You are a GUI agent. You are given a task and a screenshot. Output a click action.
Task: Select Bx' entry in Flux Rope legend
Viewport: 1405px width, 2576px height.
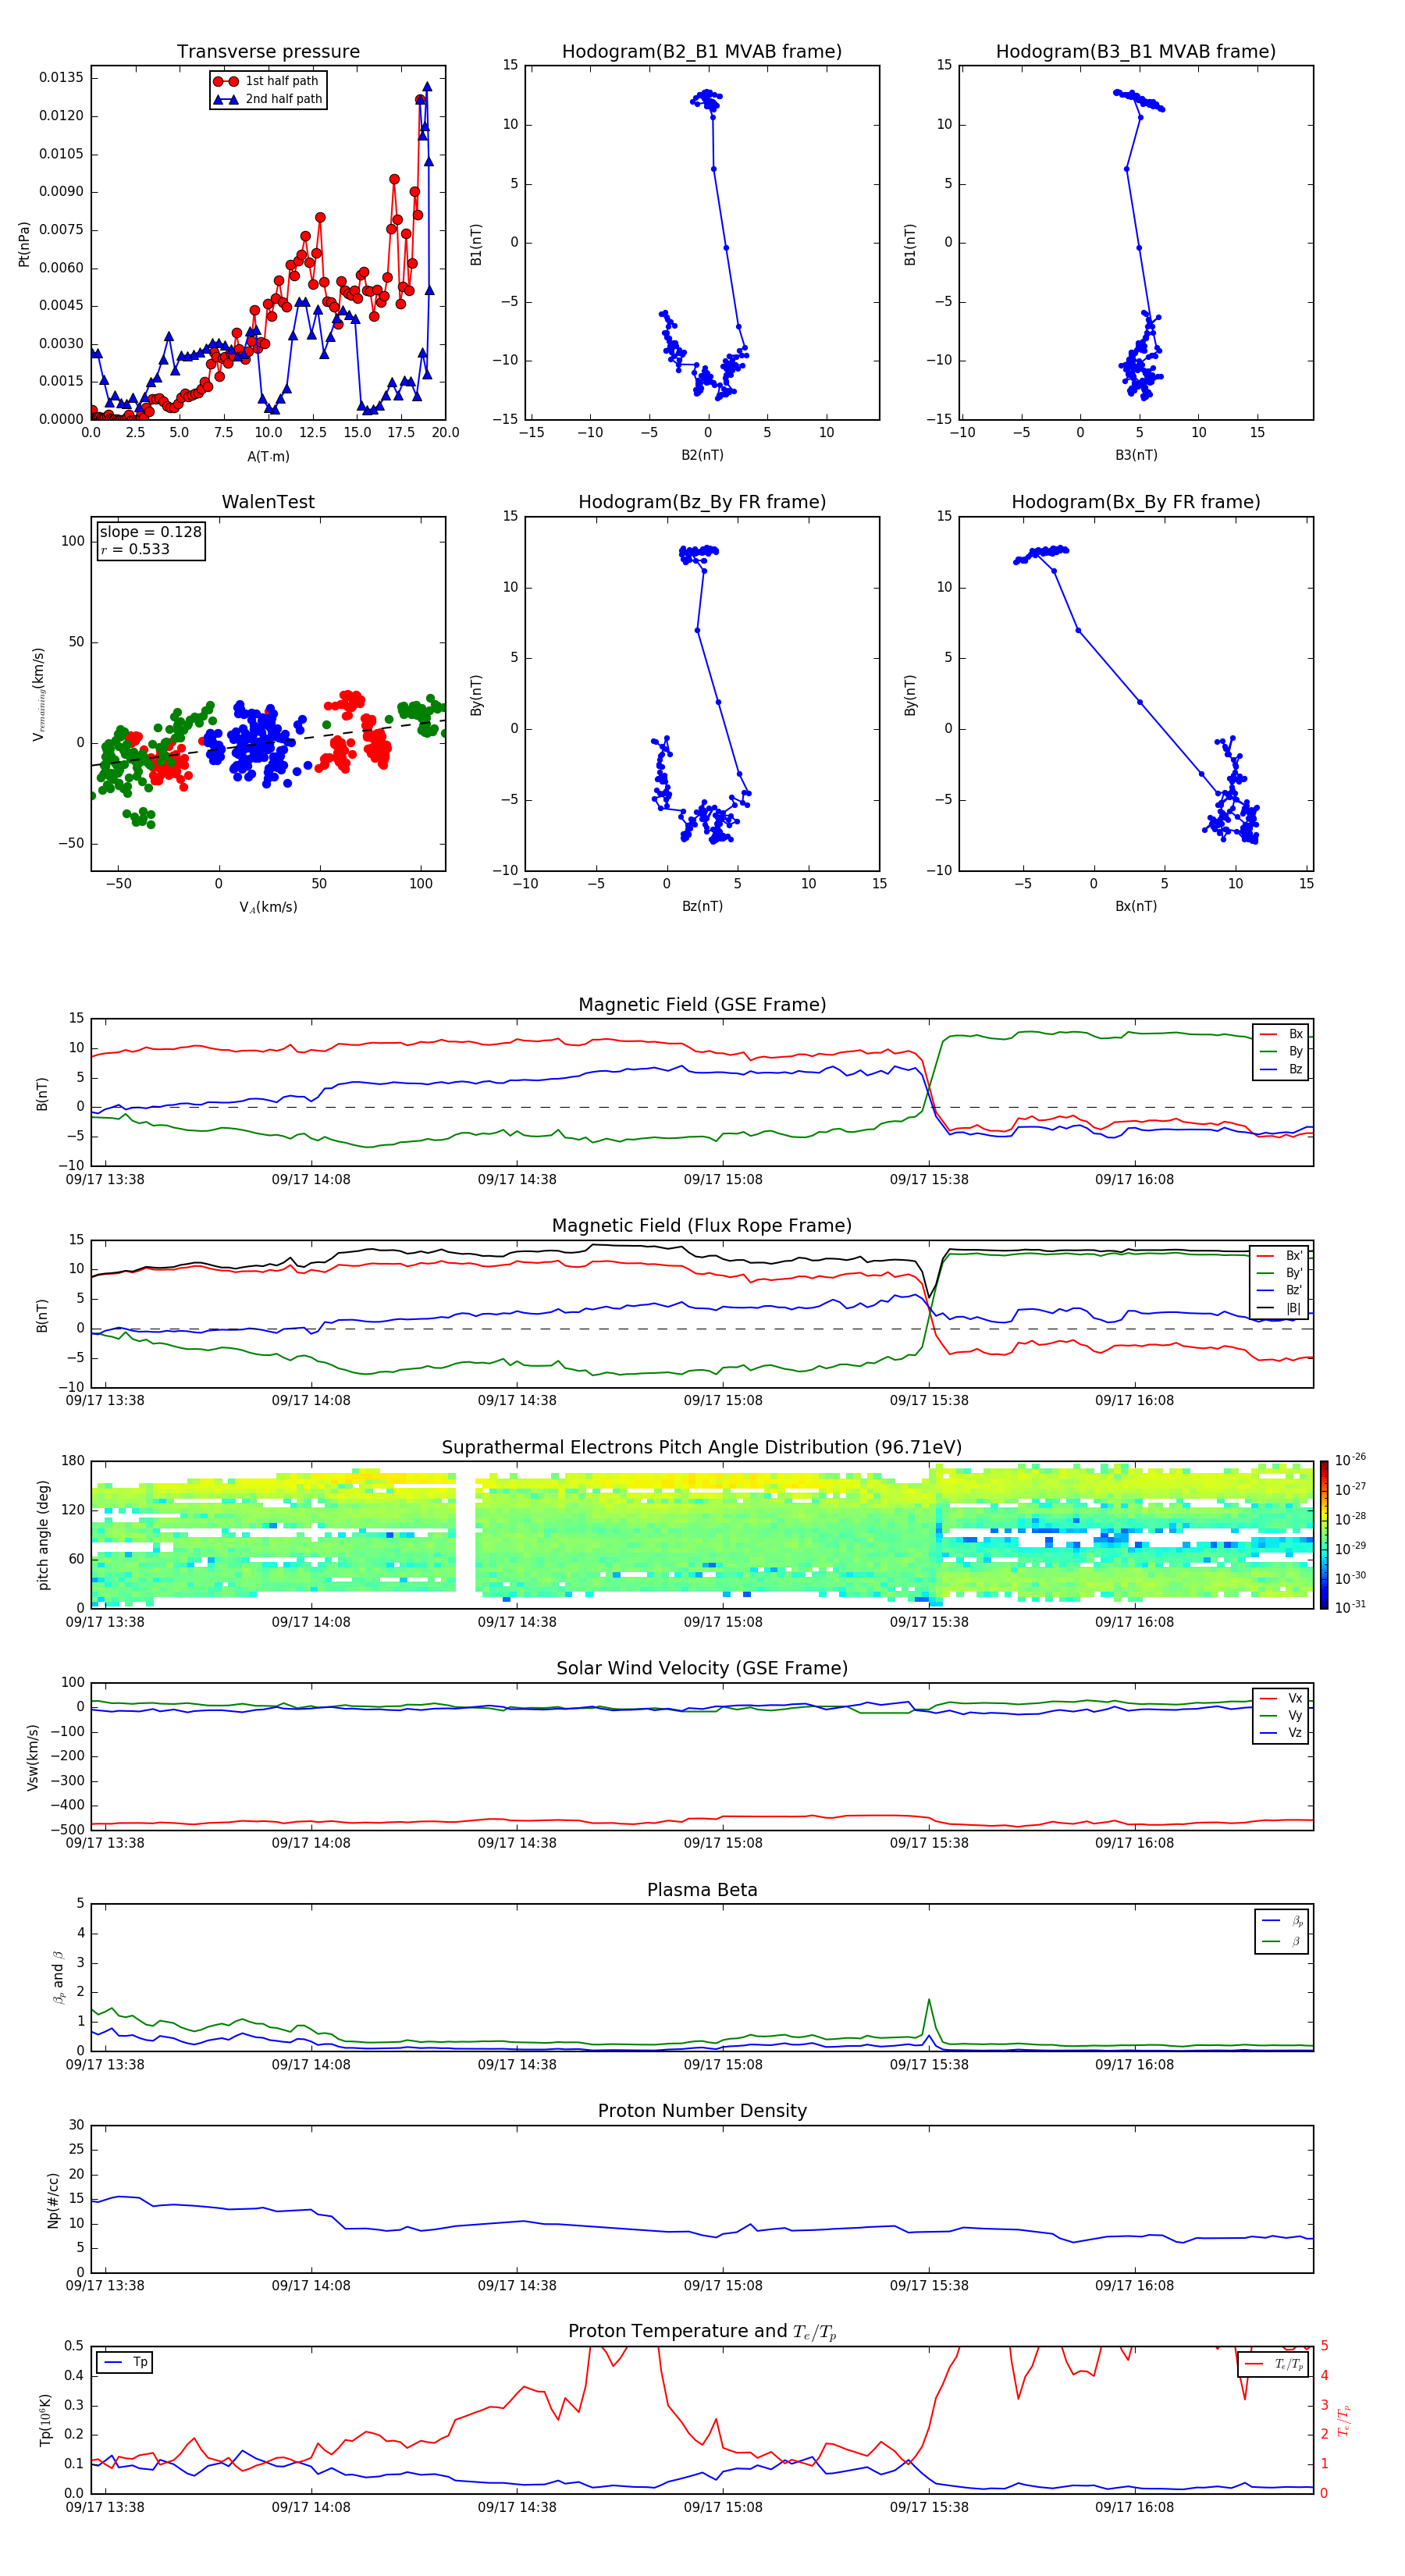pos(1280,1256)
